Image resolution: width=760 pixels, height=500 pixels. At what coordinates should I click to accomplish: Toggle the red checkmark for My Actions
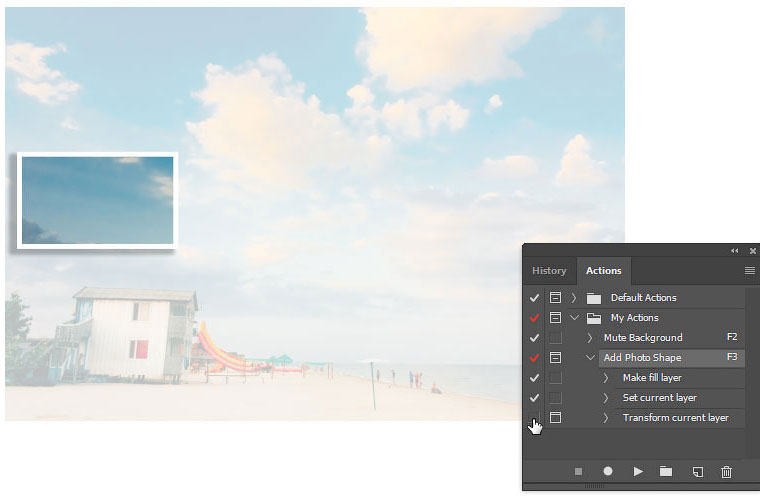[534, 318]
